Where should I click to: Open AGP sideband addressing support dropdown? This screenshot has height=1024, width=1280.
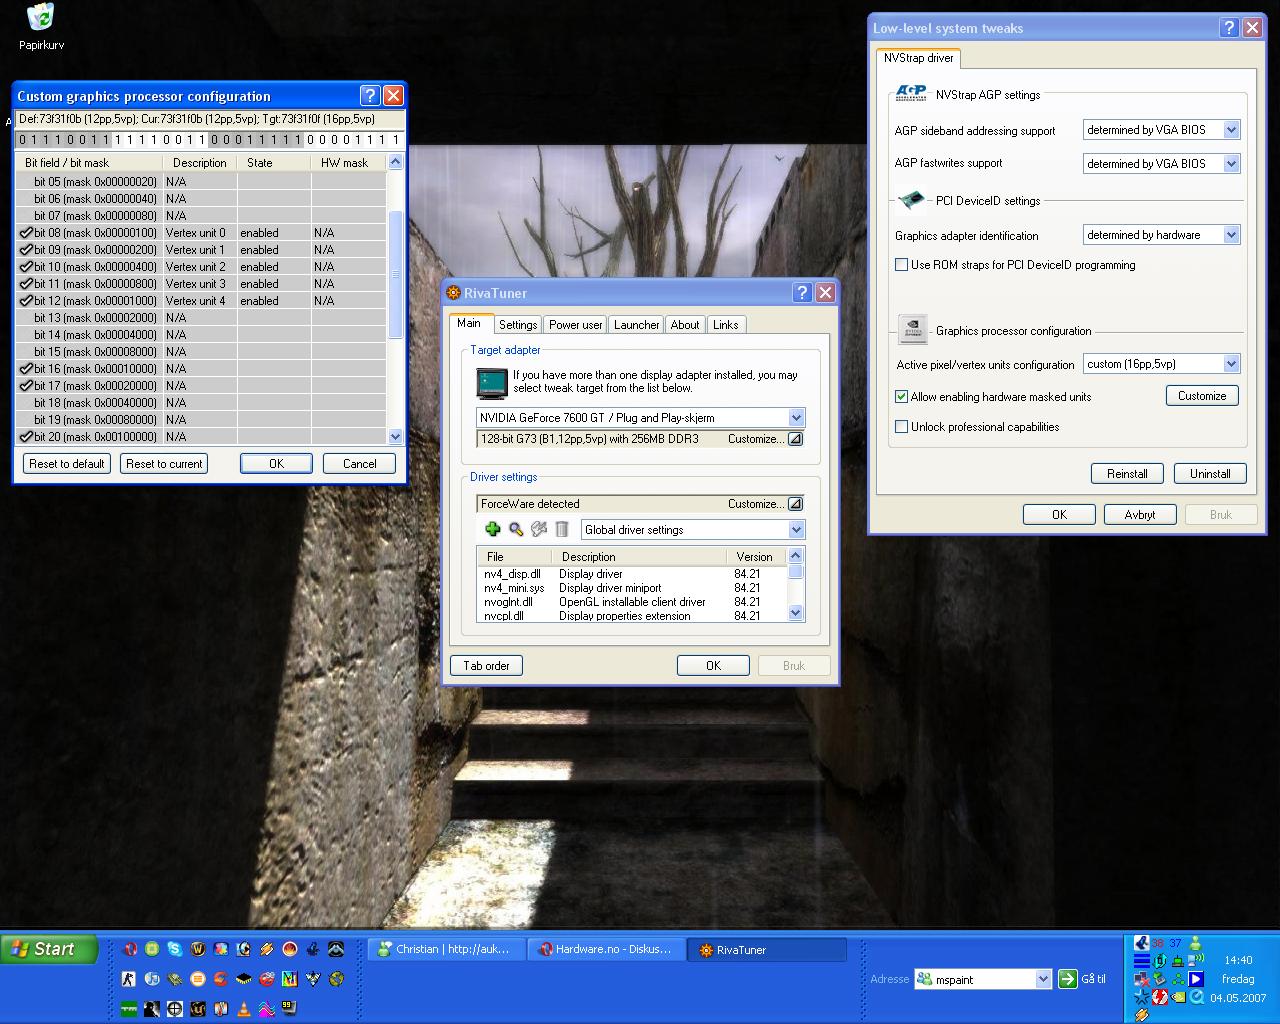(x=1231, y=130)
